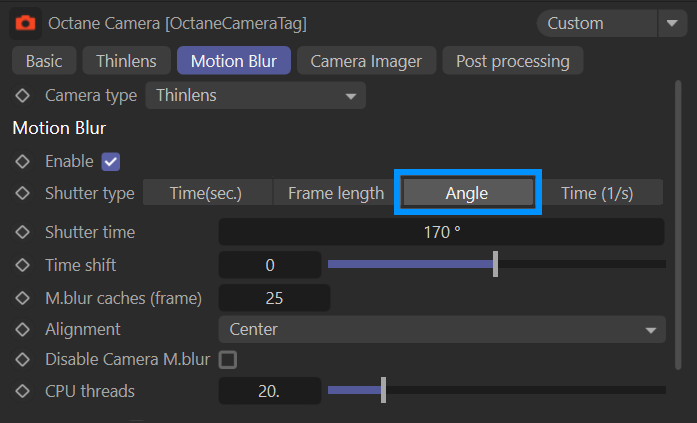Image resolution: width=697 pixels, height=423 pixels.
Task: Click keyframe diamond beside Shutter type
Action: click(x=23, y=193)
